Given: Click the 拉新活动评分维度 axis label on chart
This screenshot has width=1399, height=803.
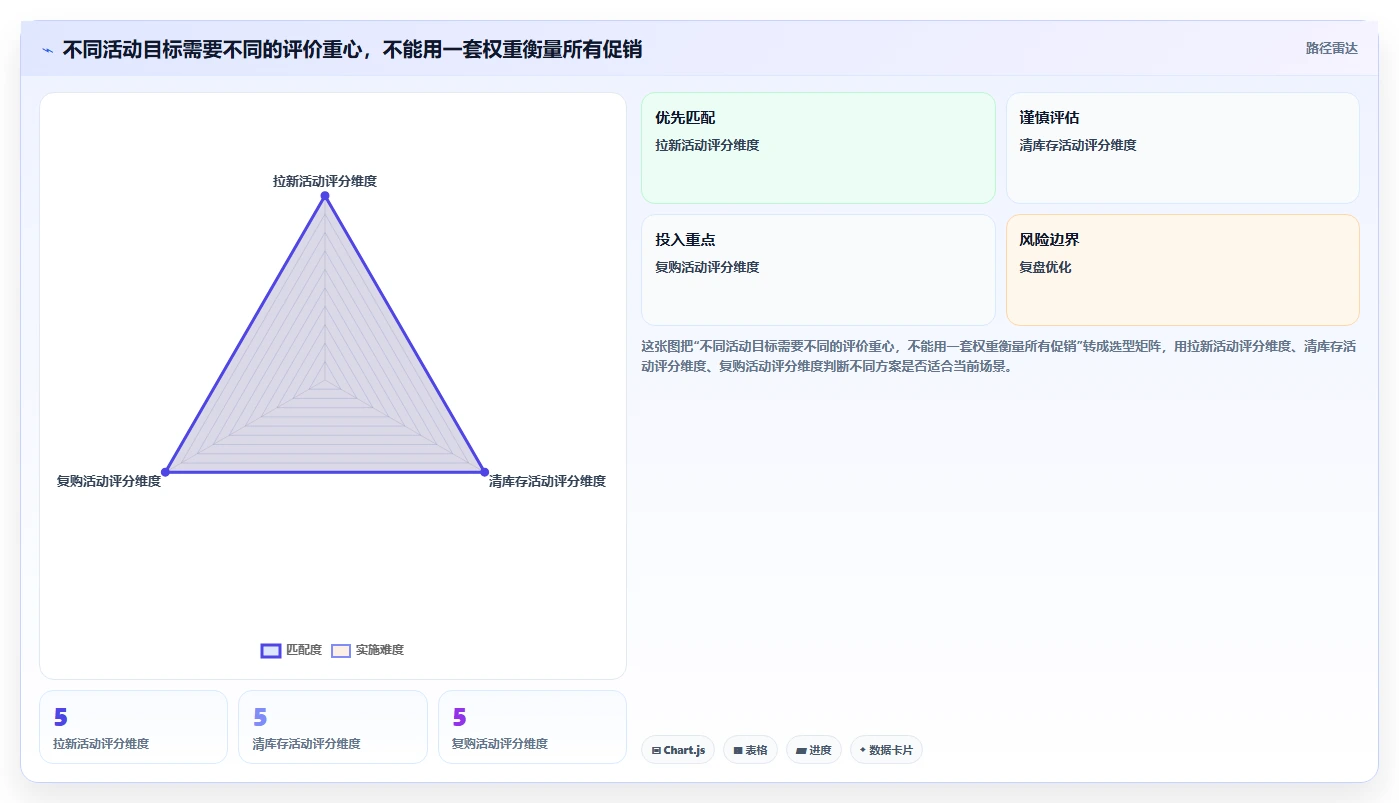Looking at the screenshot, I should pyautogui.click(x=325, y=181).
